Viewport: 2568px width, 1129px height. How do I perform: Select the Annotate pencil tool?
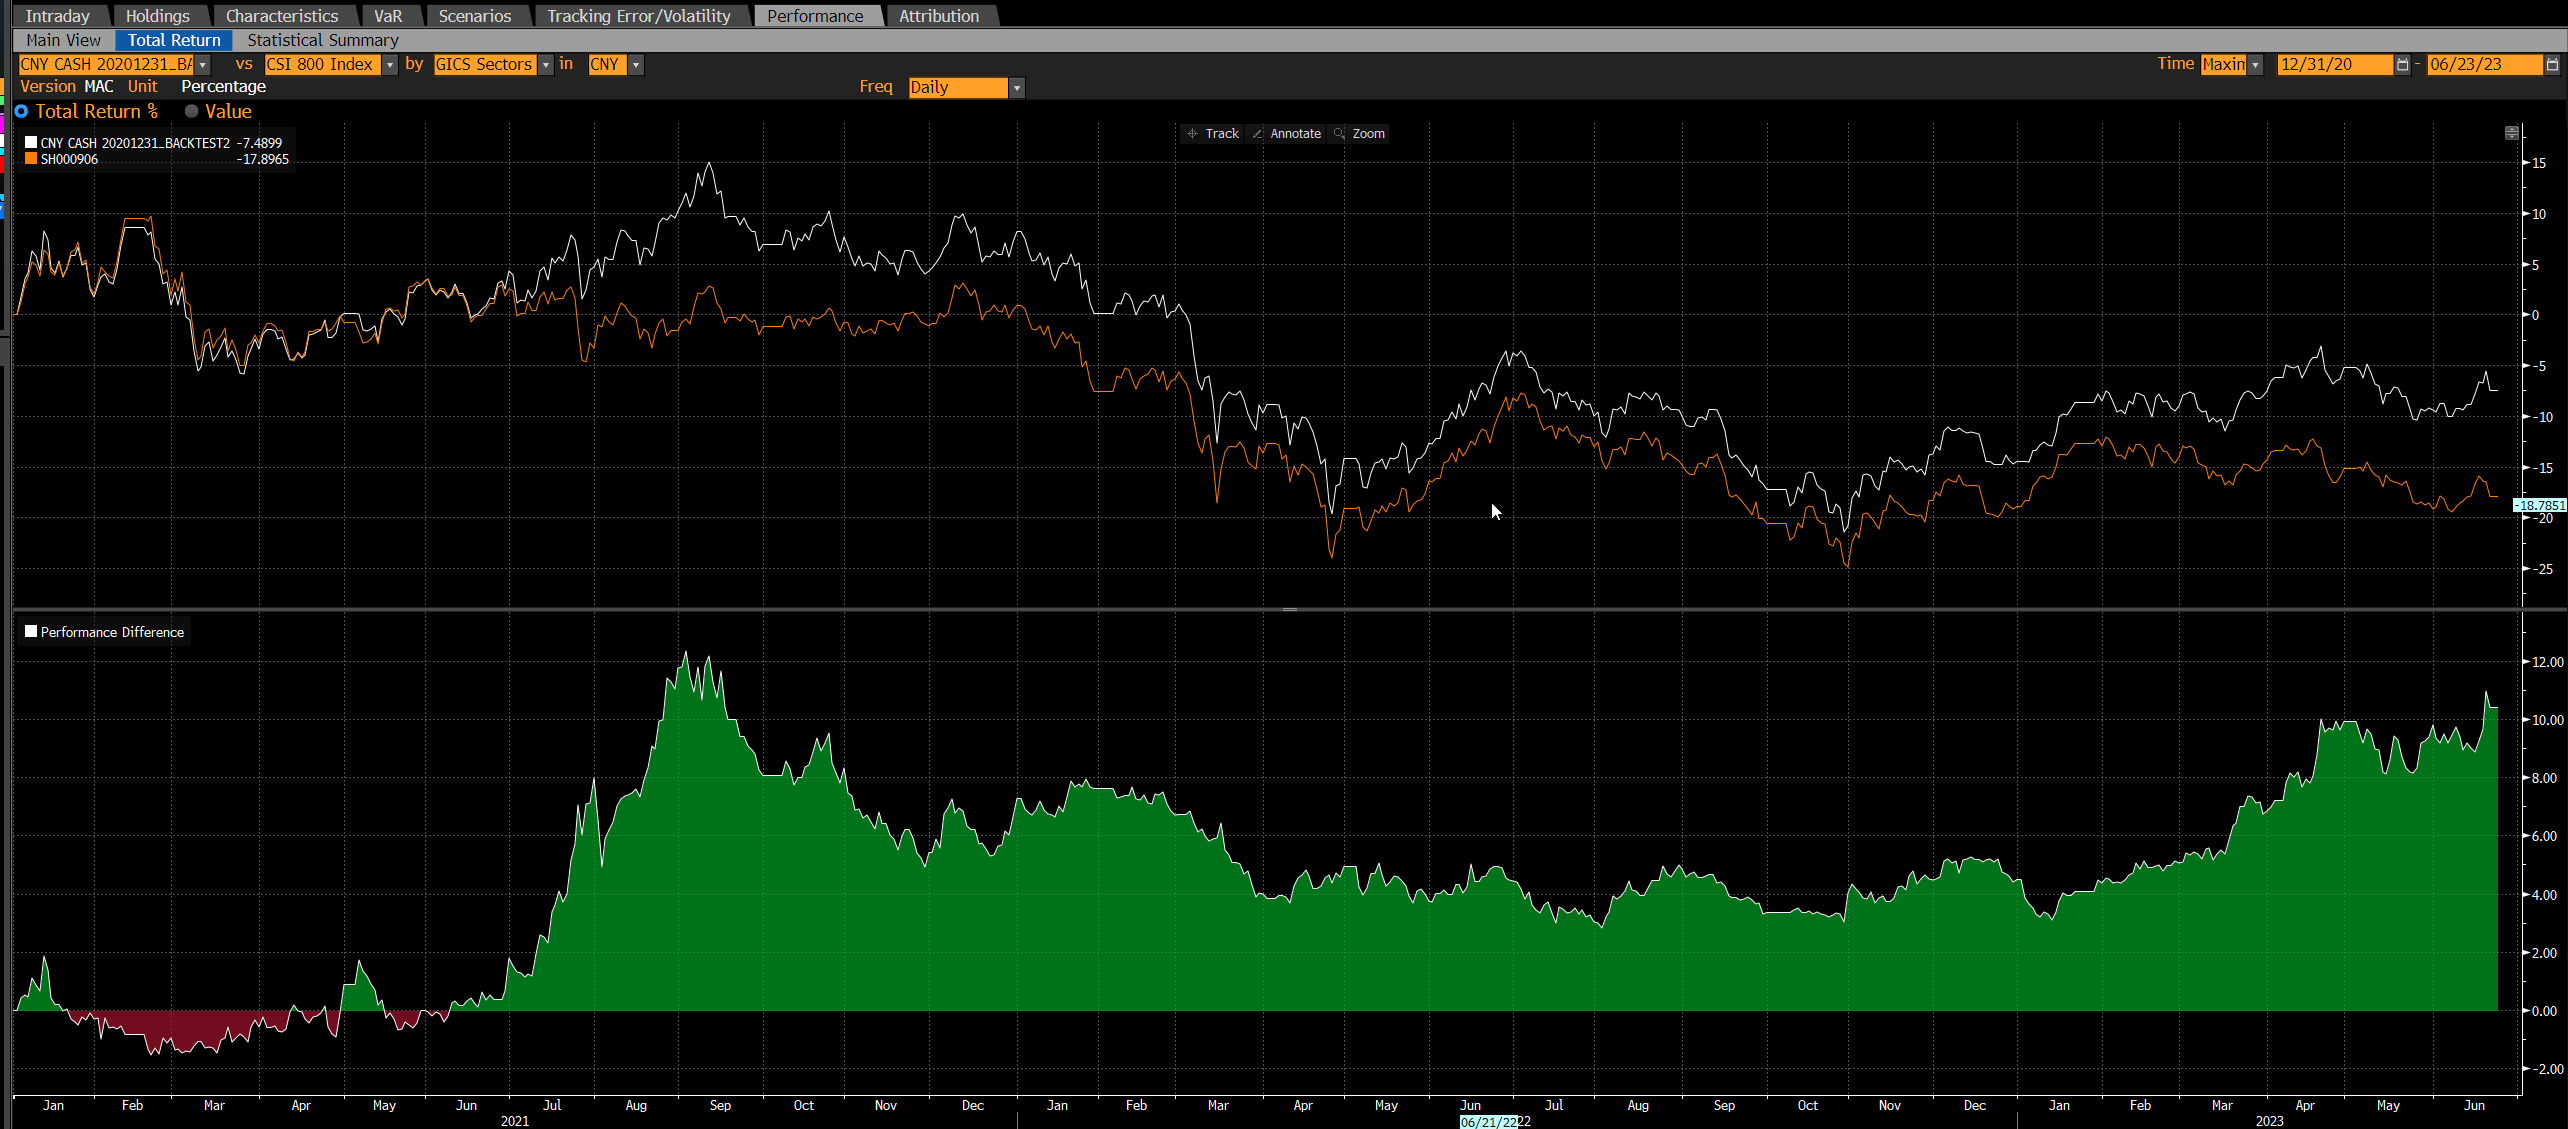coord(1287,133)
